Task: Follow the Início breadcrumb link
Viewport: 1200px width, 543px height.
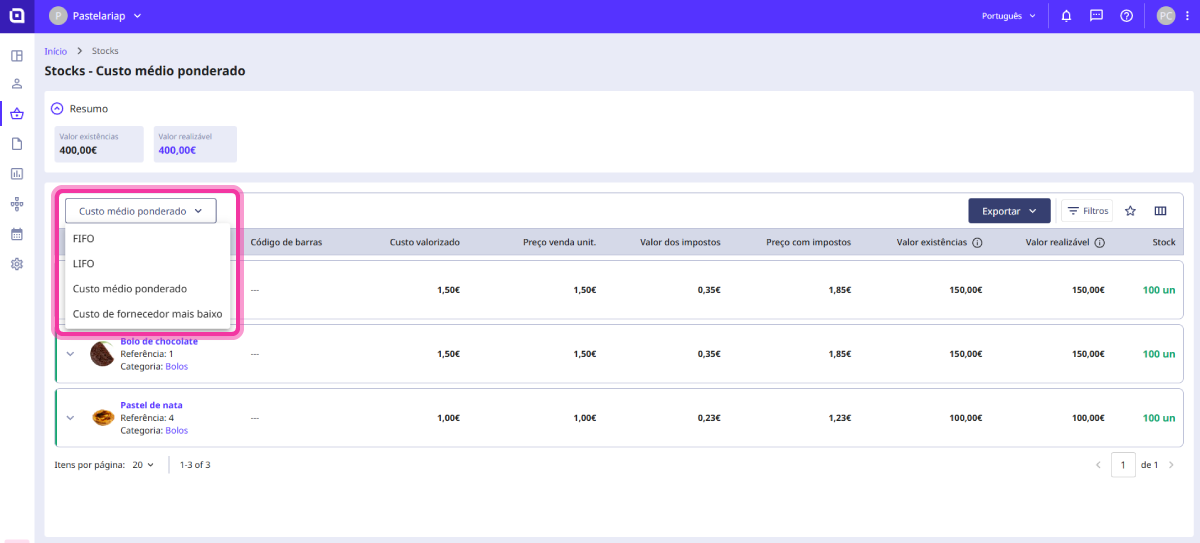Action: pos(56,51)
